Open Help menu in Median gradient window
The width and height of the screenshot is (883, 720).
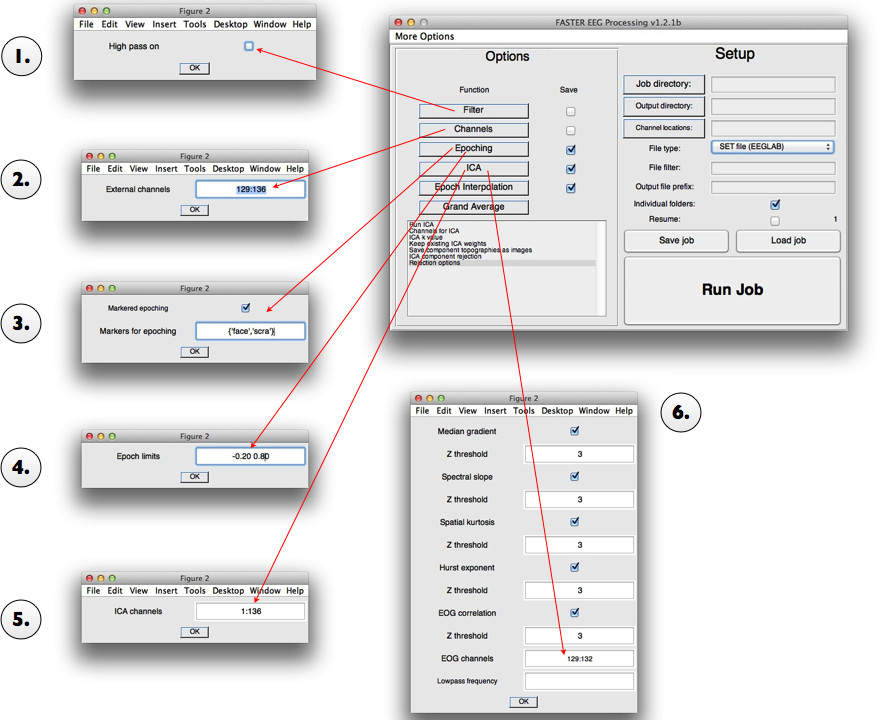(x=624, y=411)
